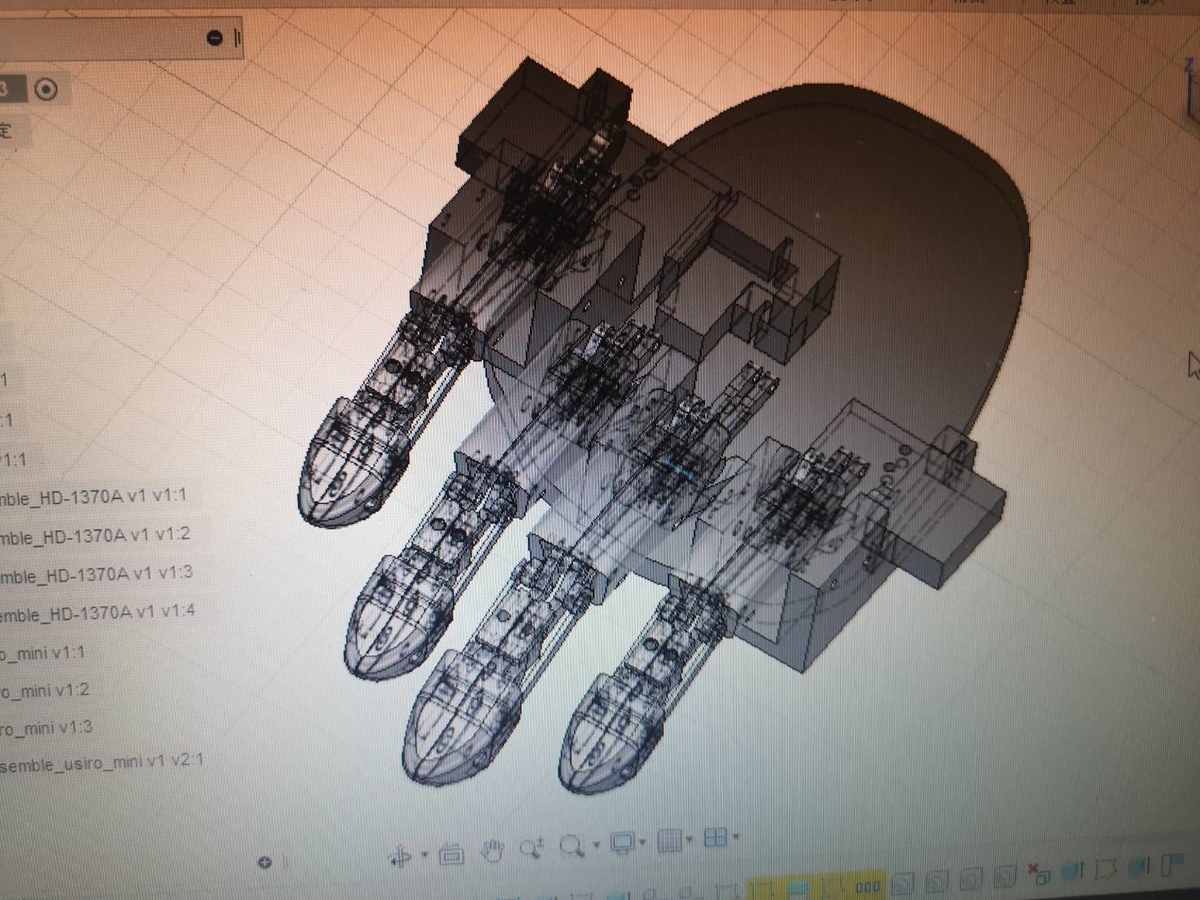Select tree item ending HD-1370A v1 v1:3
This screenshot has width=1200, height=900.
click(97, 575)
